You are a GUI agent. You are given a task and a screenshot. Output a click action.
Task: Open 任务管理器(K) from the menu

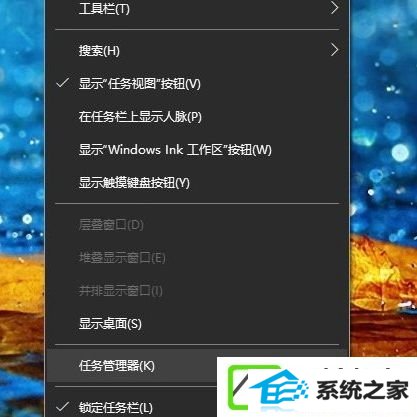coord(132,366)
